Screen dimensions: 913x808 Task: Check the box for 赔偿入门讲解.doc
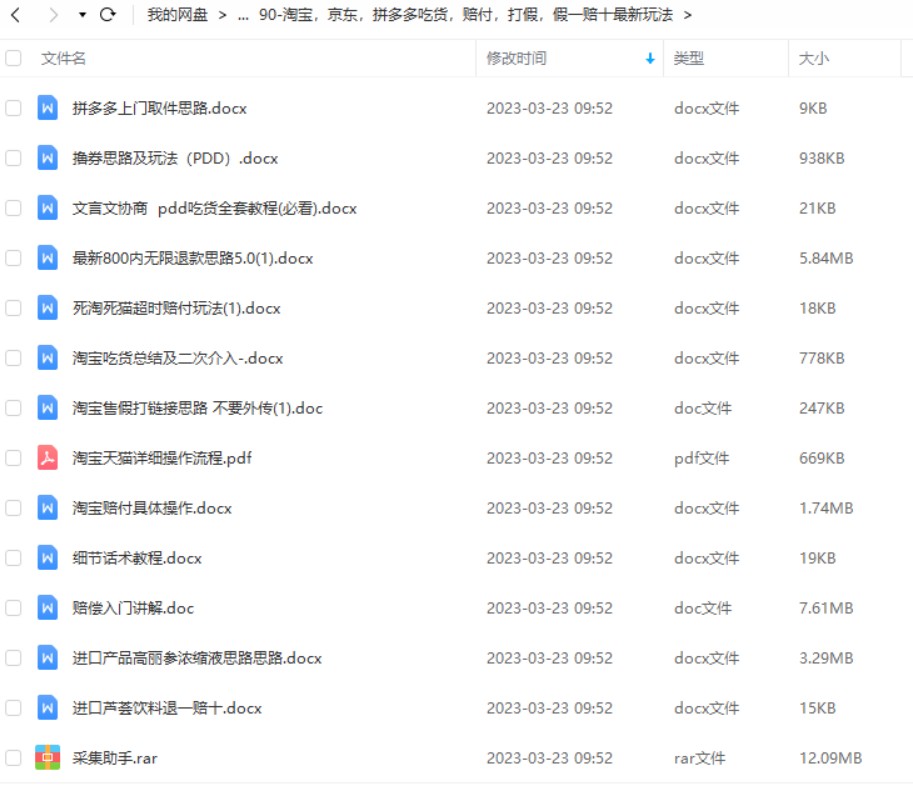(x=13, y=608)
